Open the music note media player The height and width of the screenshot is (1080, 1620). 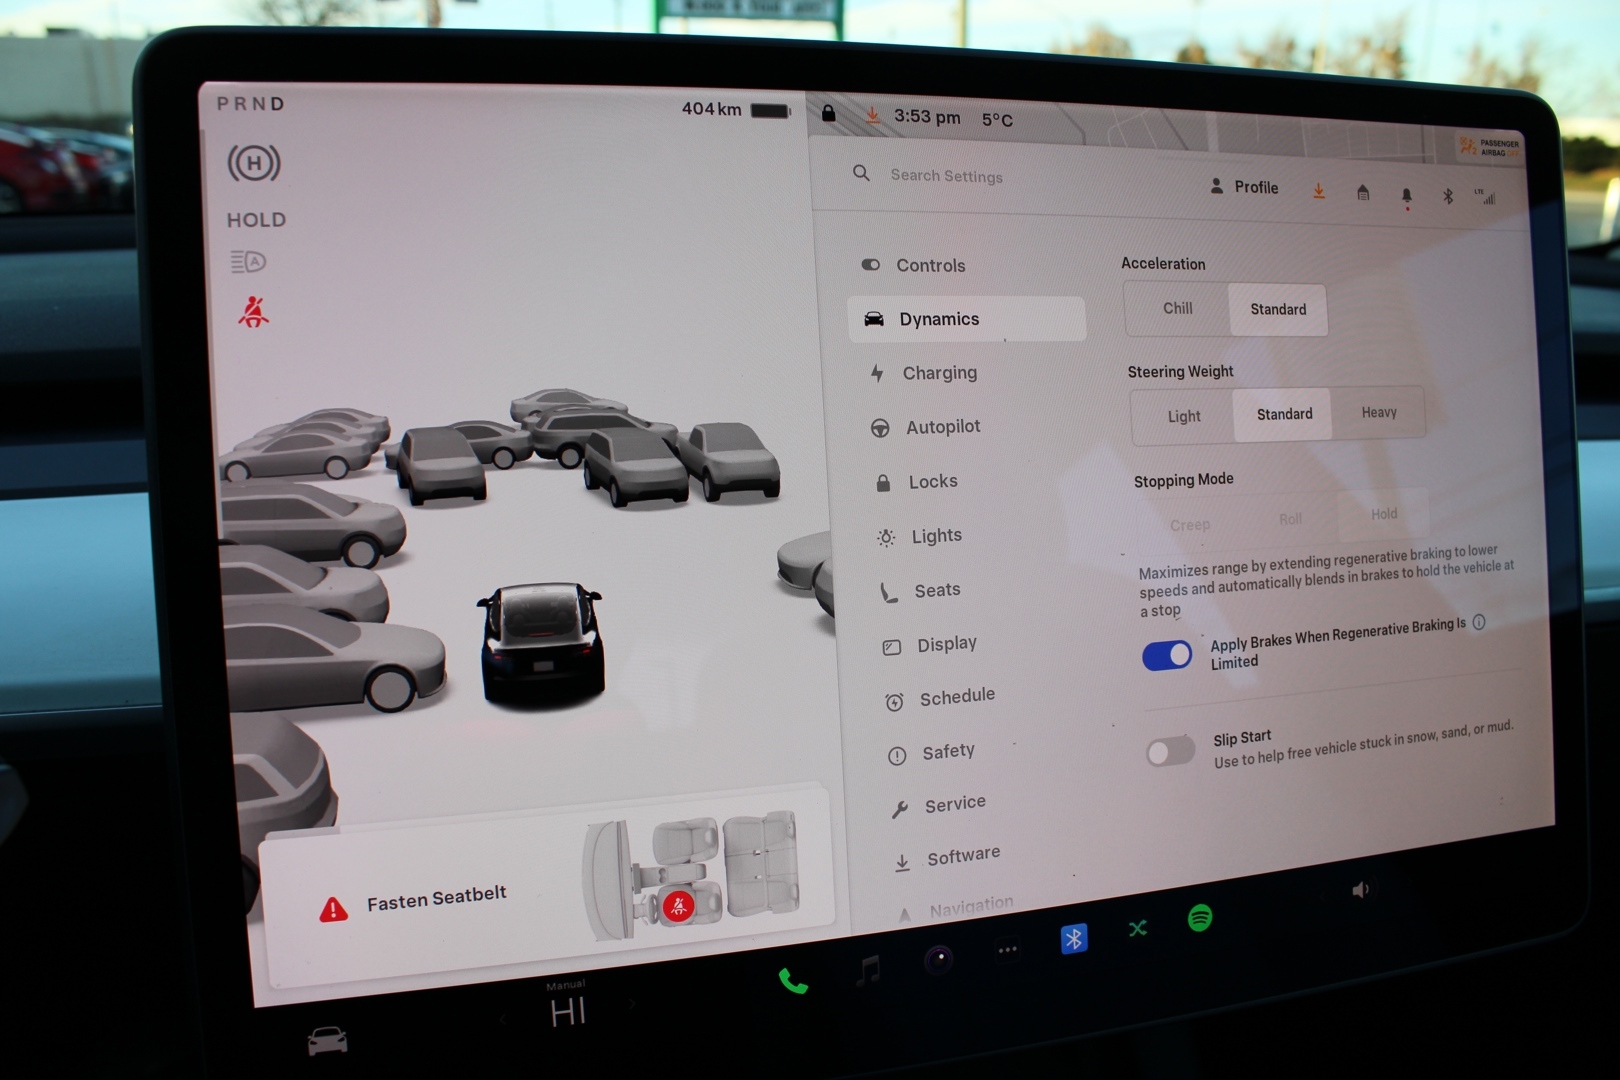pyautogui.click(x=868, y=969)
